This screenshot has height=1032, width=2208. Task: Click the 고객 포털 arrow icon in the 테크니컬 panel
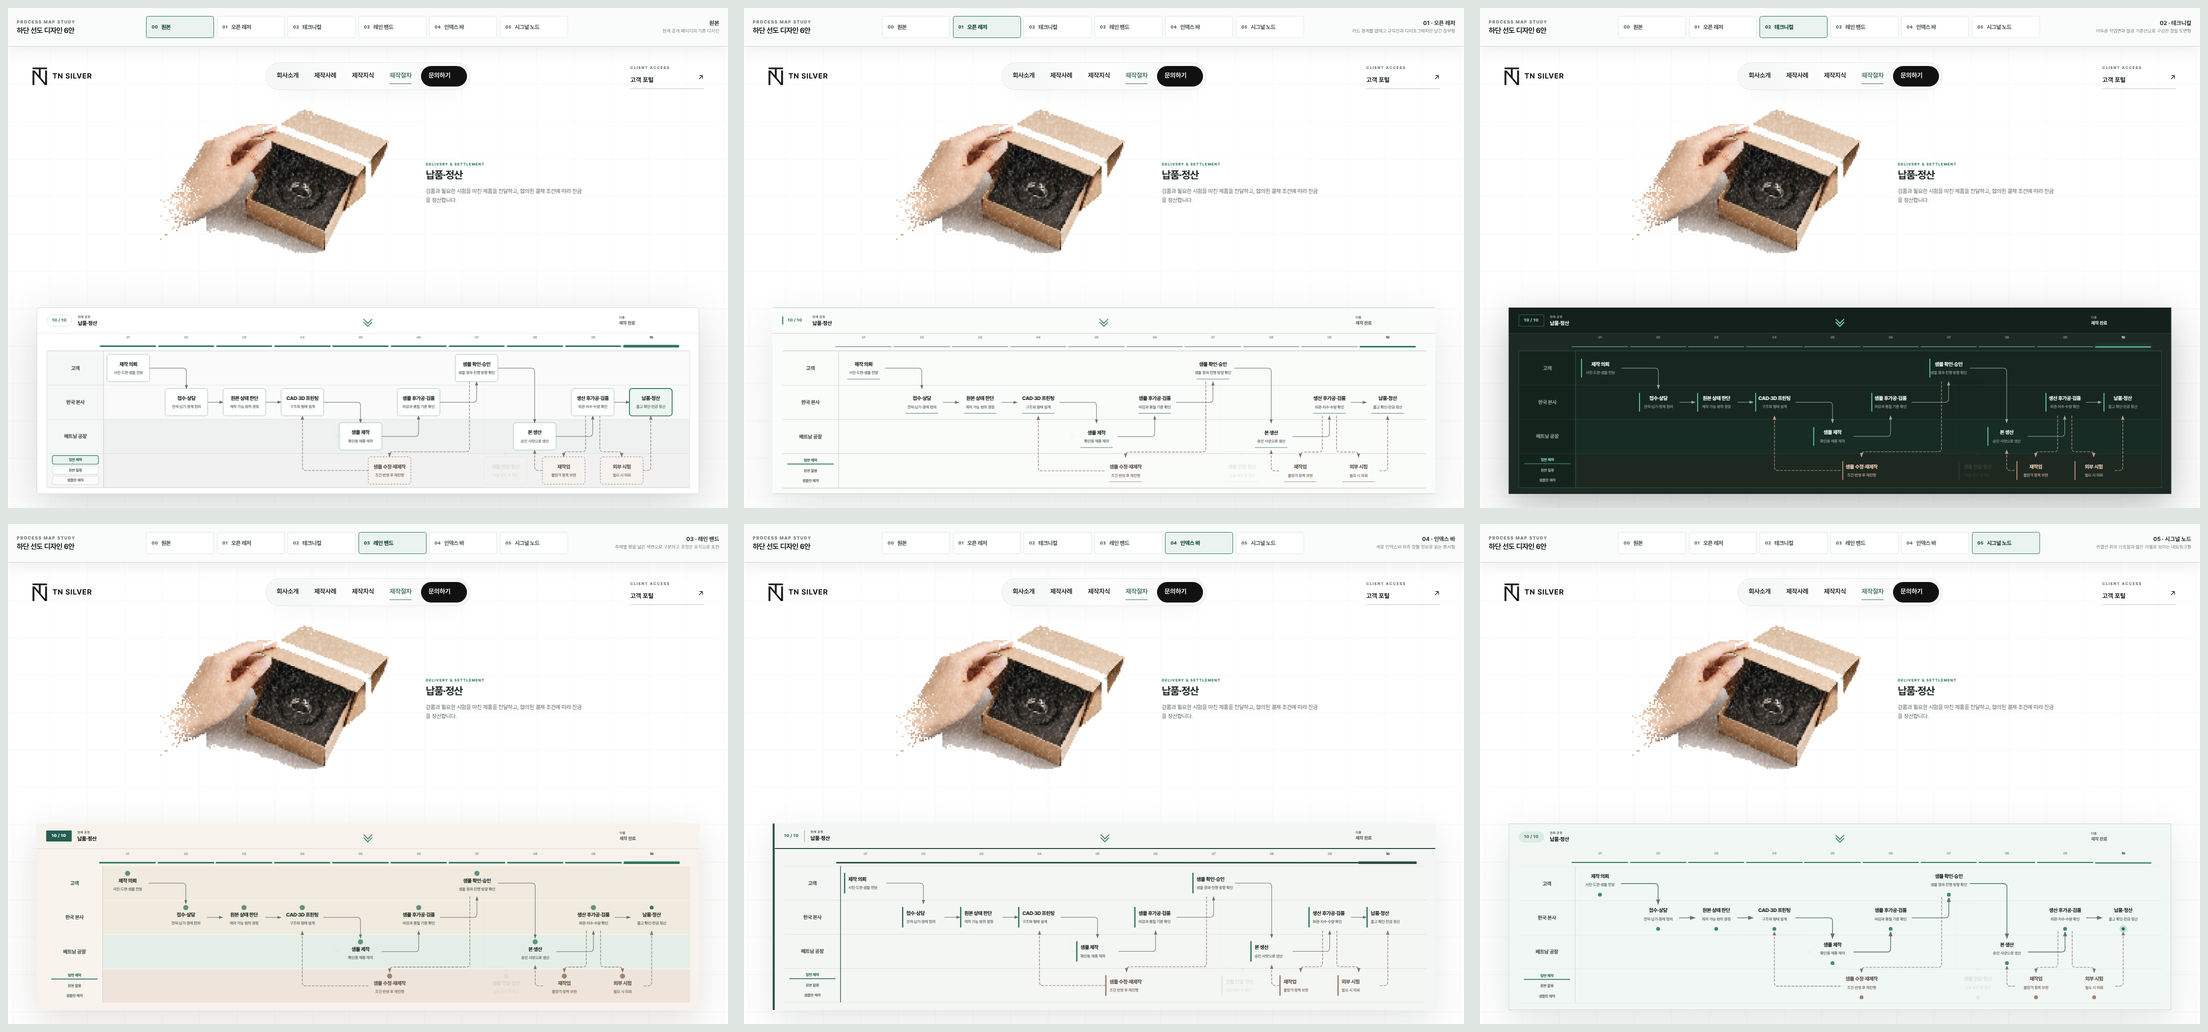click(2172, 77)
